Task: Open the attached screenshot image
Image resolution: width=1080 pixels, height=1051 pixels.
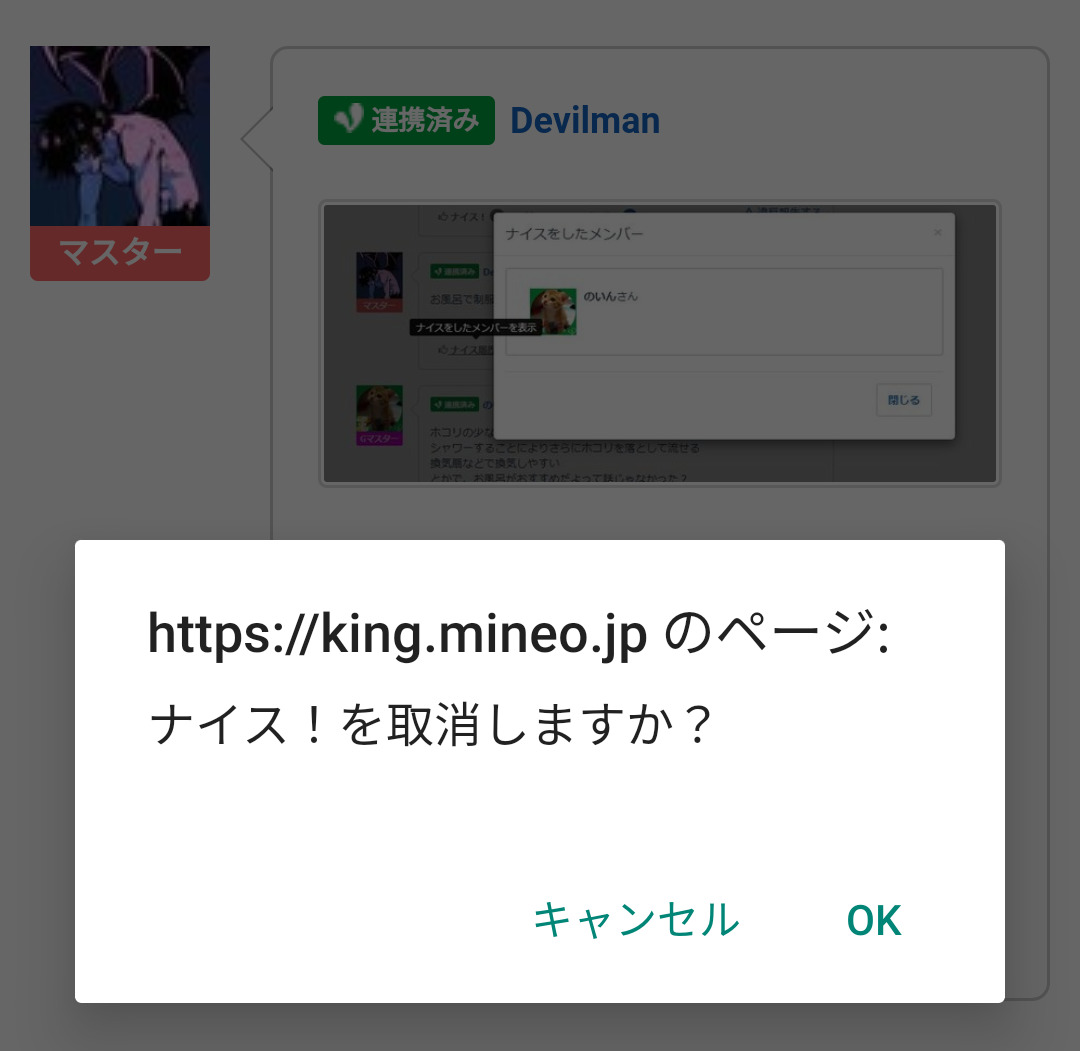Action: coord(660,343)
